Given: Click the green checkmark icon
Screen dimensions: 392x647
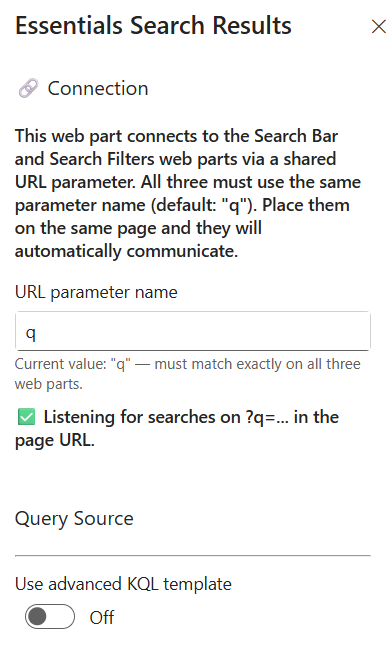Looking at the screenshot, I should 27,417.
